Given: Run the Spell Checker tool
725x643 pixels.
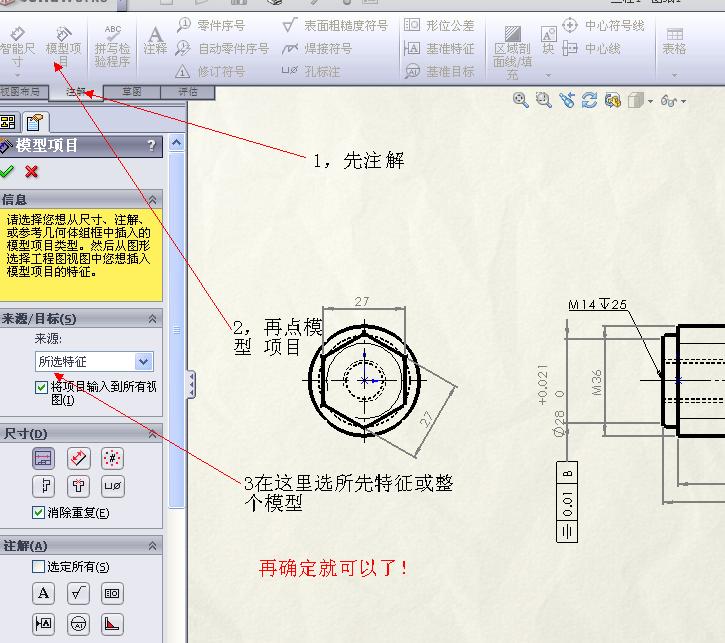Looking at the screenshot, I should [x=112, y=47].
